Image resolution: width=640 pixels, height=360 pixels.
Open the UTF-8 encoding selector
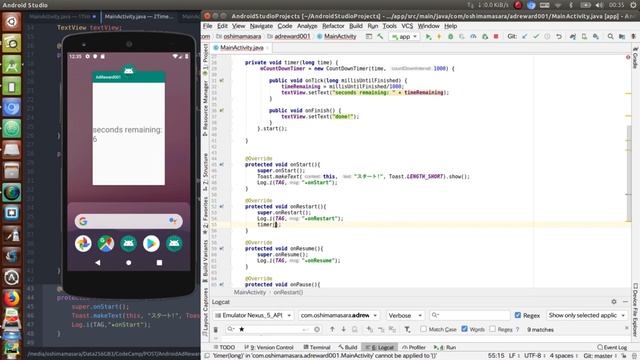click(x=535, y=356)
